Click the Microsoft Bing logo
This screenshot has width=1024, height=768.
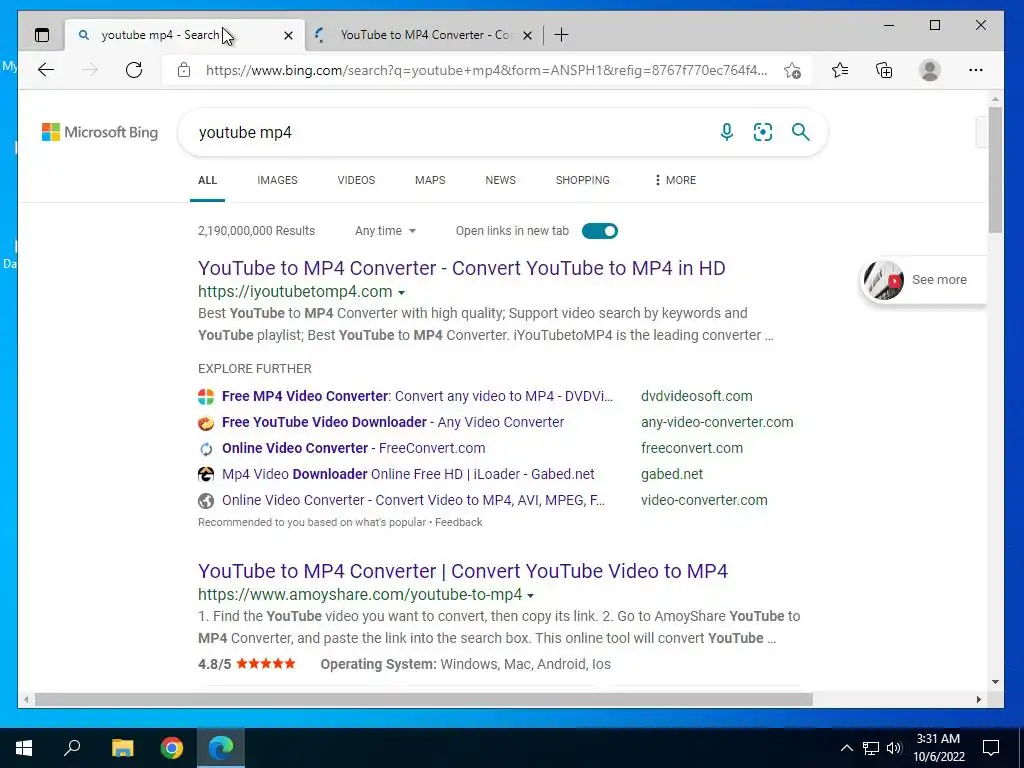point(100,132)
